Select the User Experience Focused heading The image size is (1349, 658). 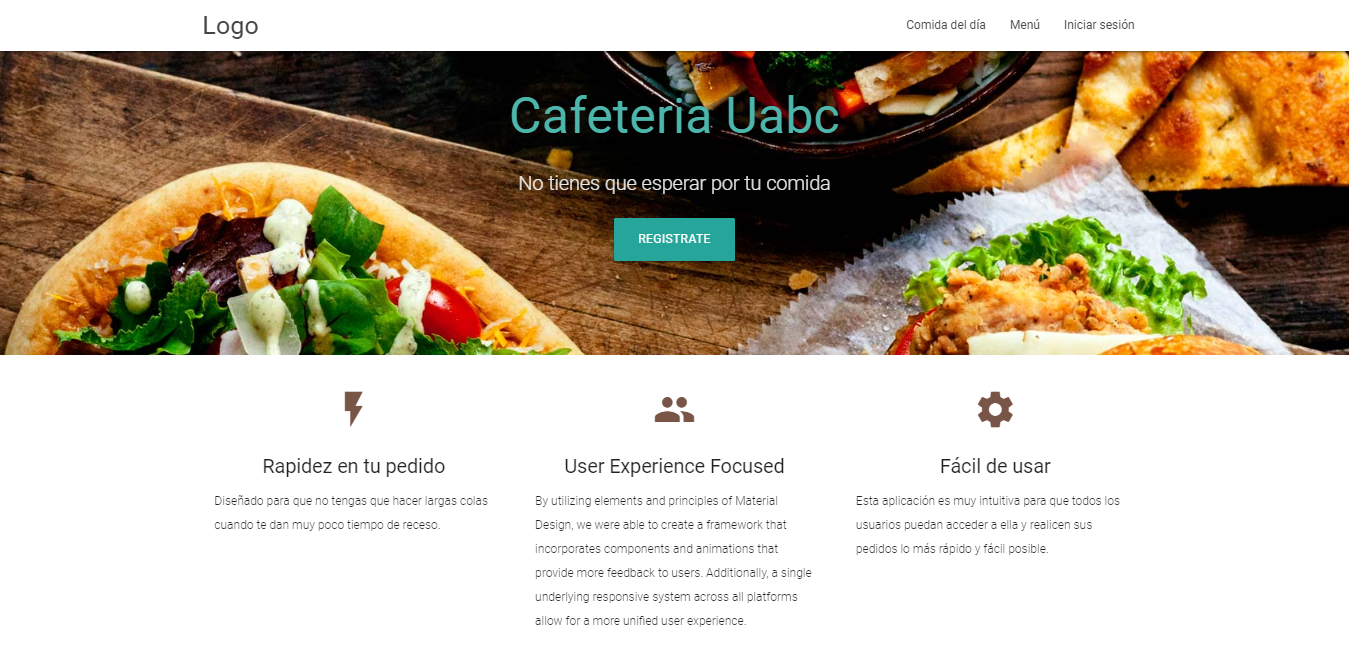(674, 466)
